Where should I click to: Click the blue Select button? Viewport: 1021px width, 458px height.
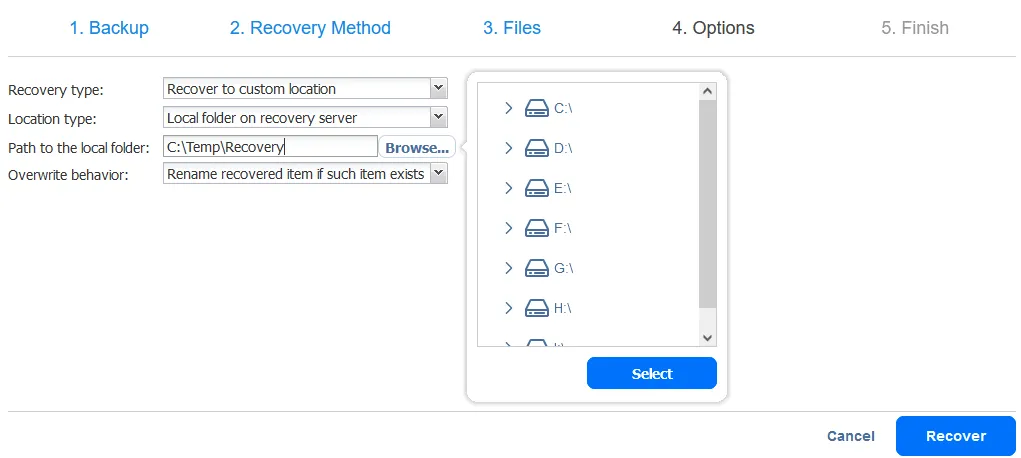(652, 373)
